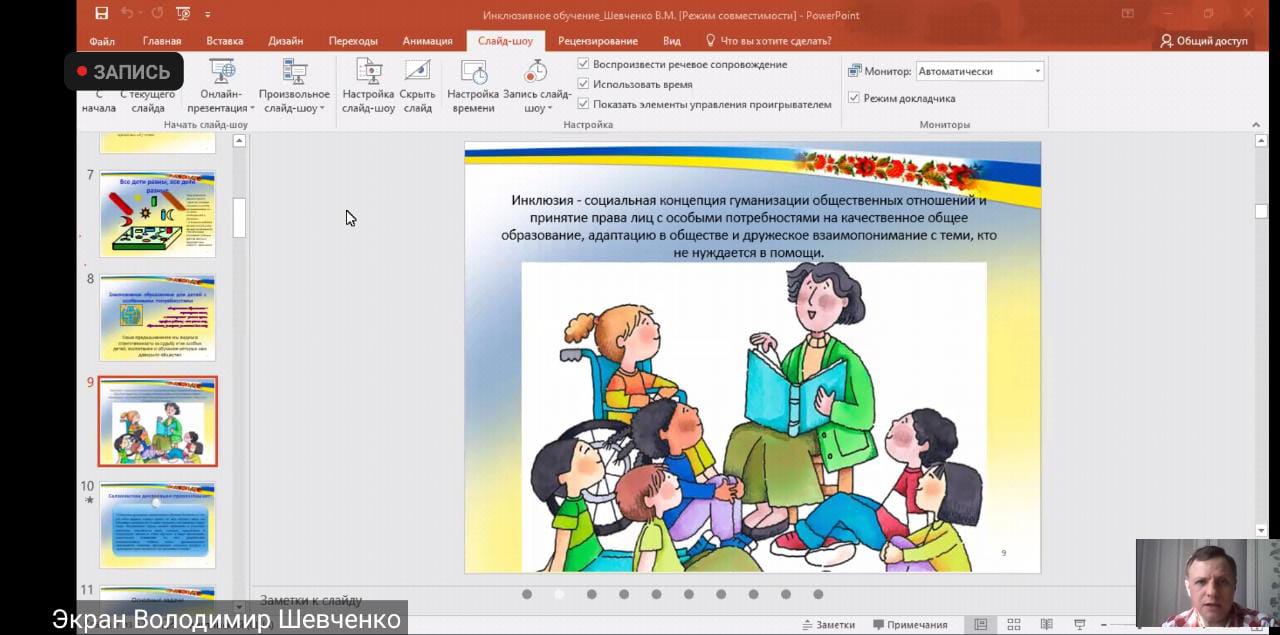
Task: Toggle Play Narrations checkbox
Action: (584, 64)
